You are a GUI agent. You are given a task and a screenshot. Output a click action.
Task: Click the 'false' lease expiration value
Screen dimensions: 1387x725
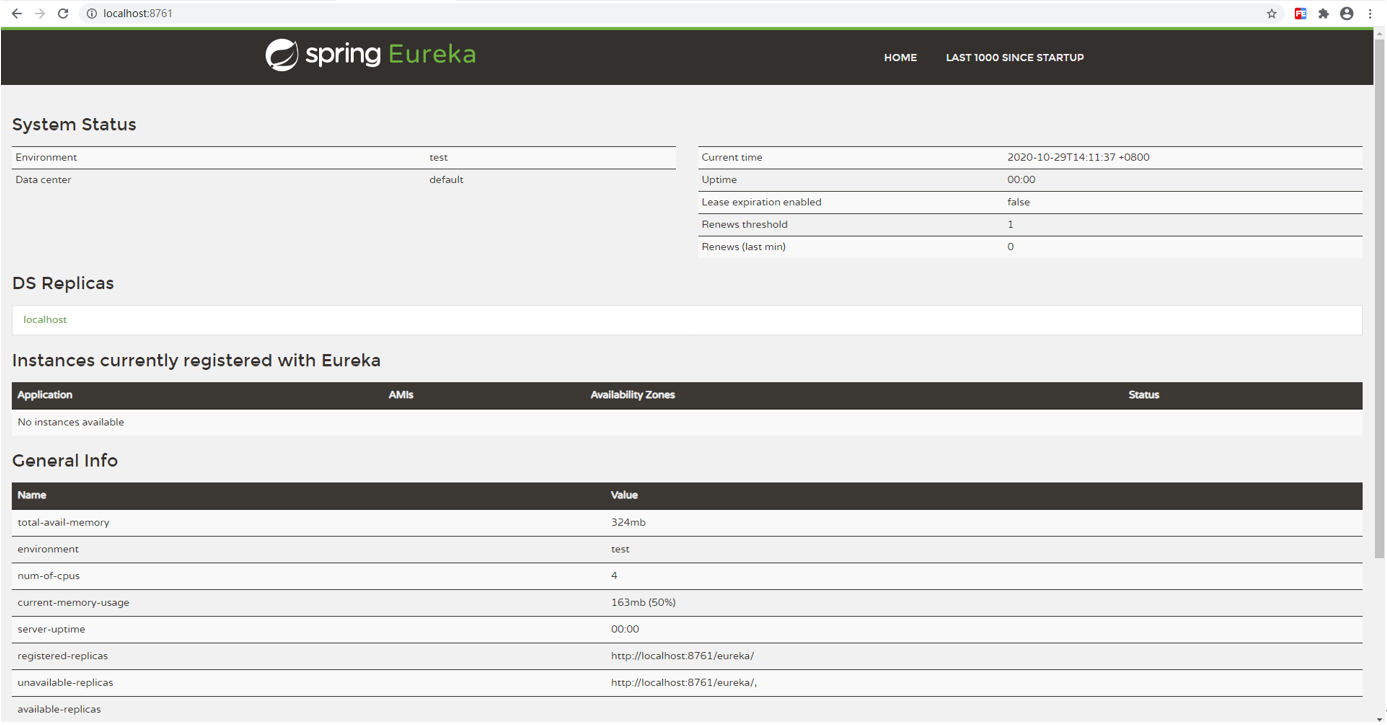coord(1018,202)
